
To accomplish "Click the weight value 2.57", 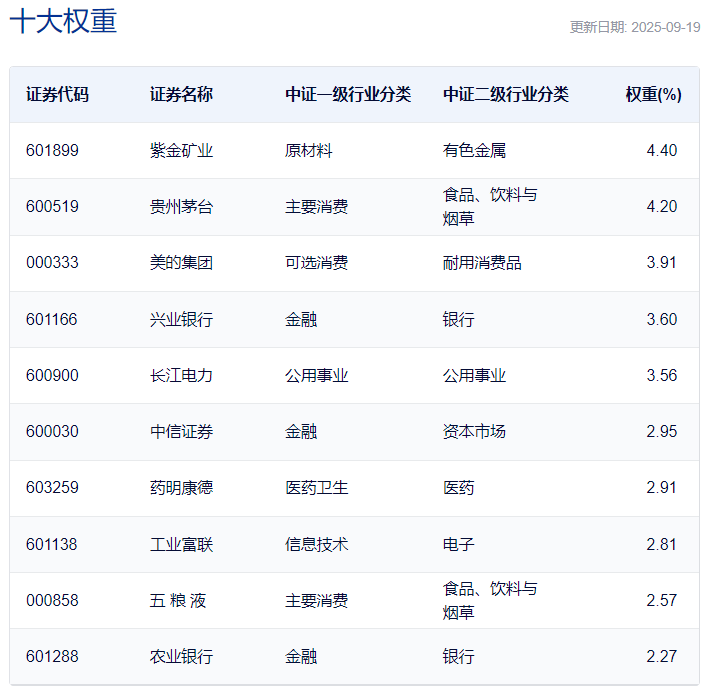I will (x=662, y=600).
